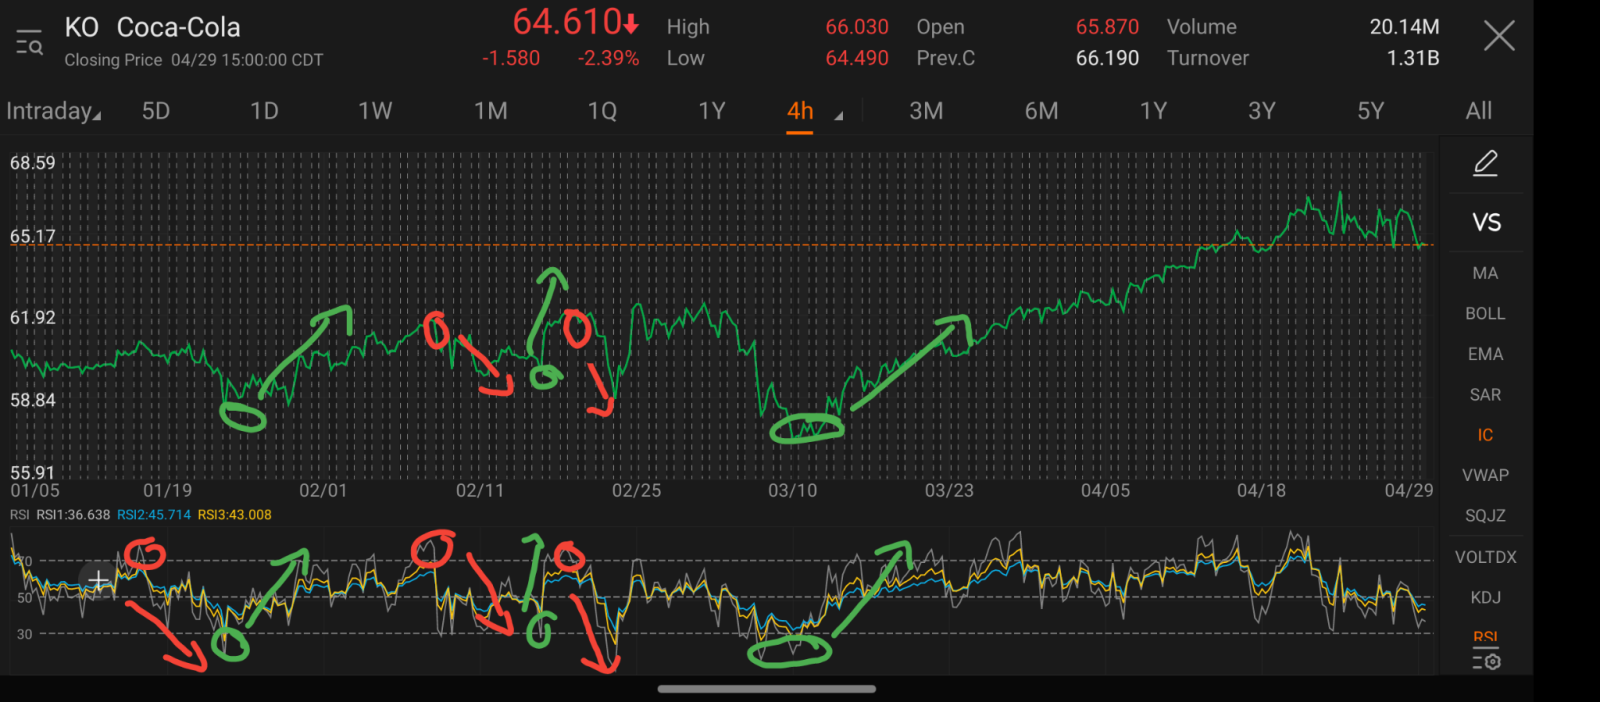Tap the home indicator bar
This screenshot has height=702, width=1600.
click(767, 689)
